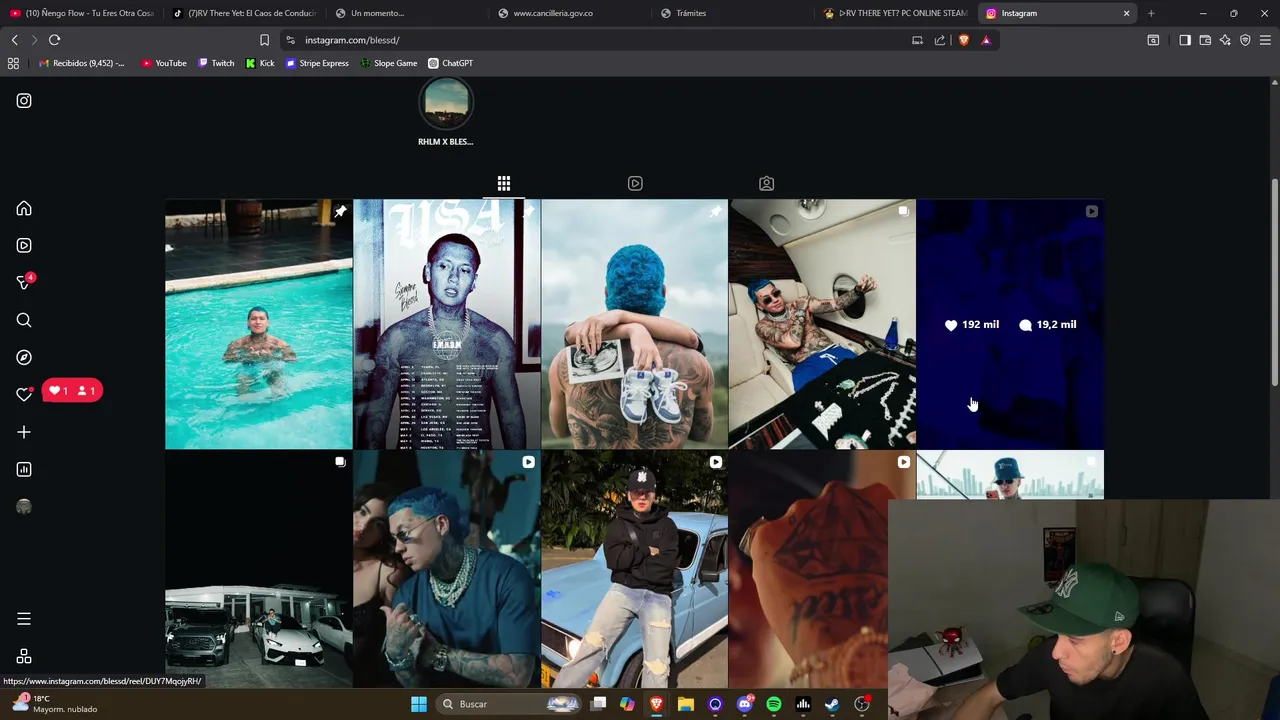Switch to the posts grid tab
Image resolution: width=1280 pixels, height=720 pixels.
[504, 183]
